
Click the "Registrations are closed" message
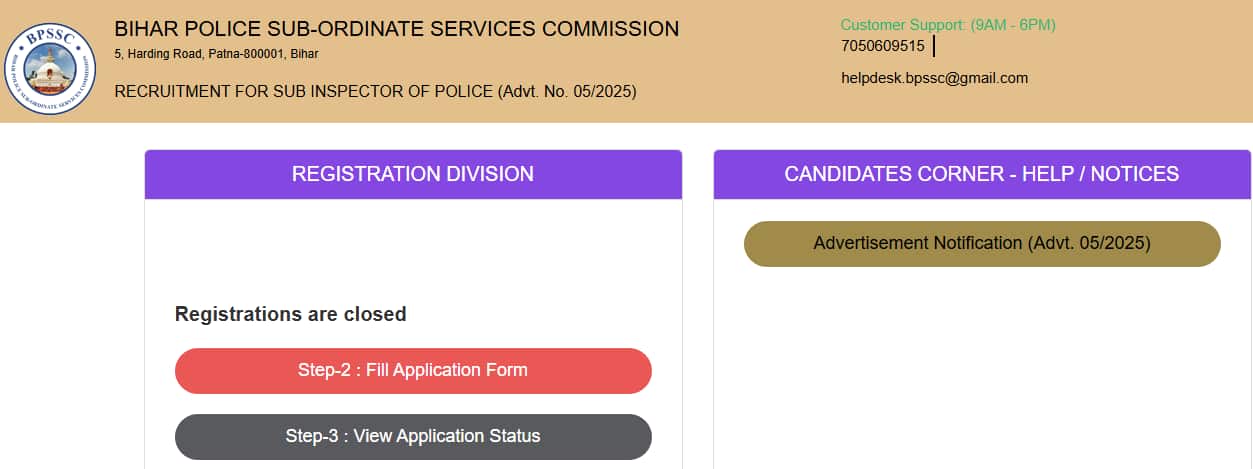pos(290,314)
